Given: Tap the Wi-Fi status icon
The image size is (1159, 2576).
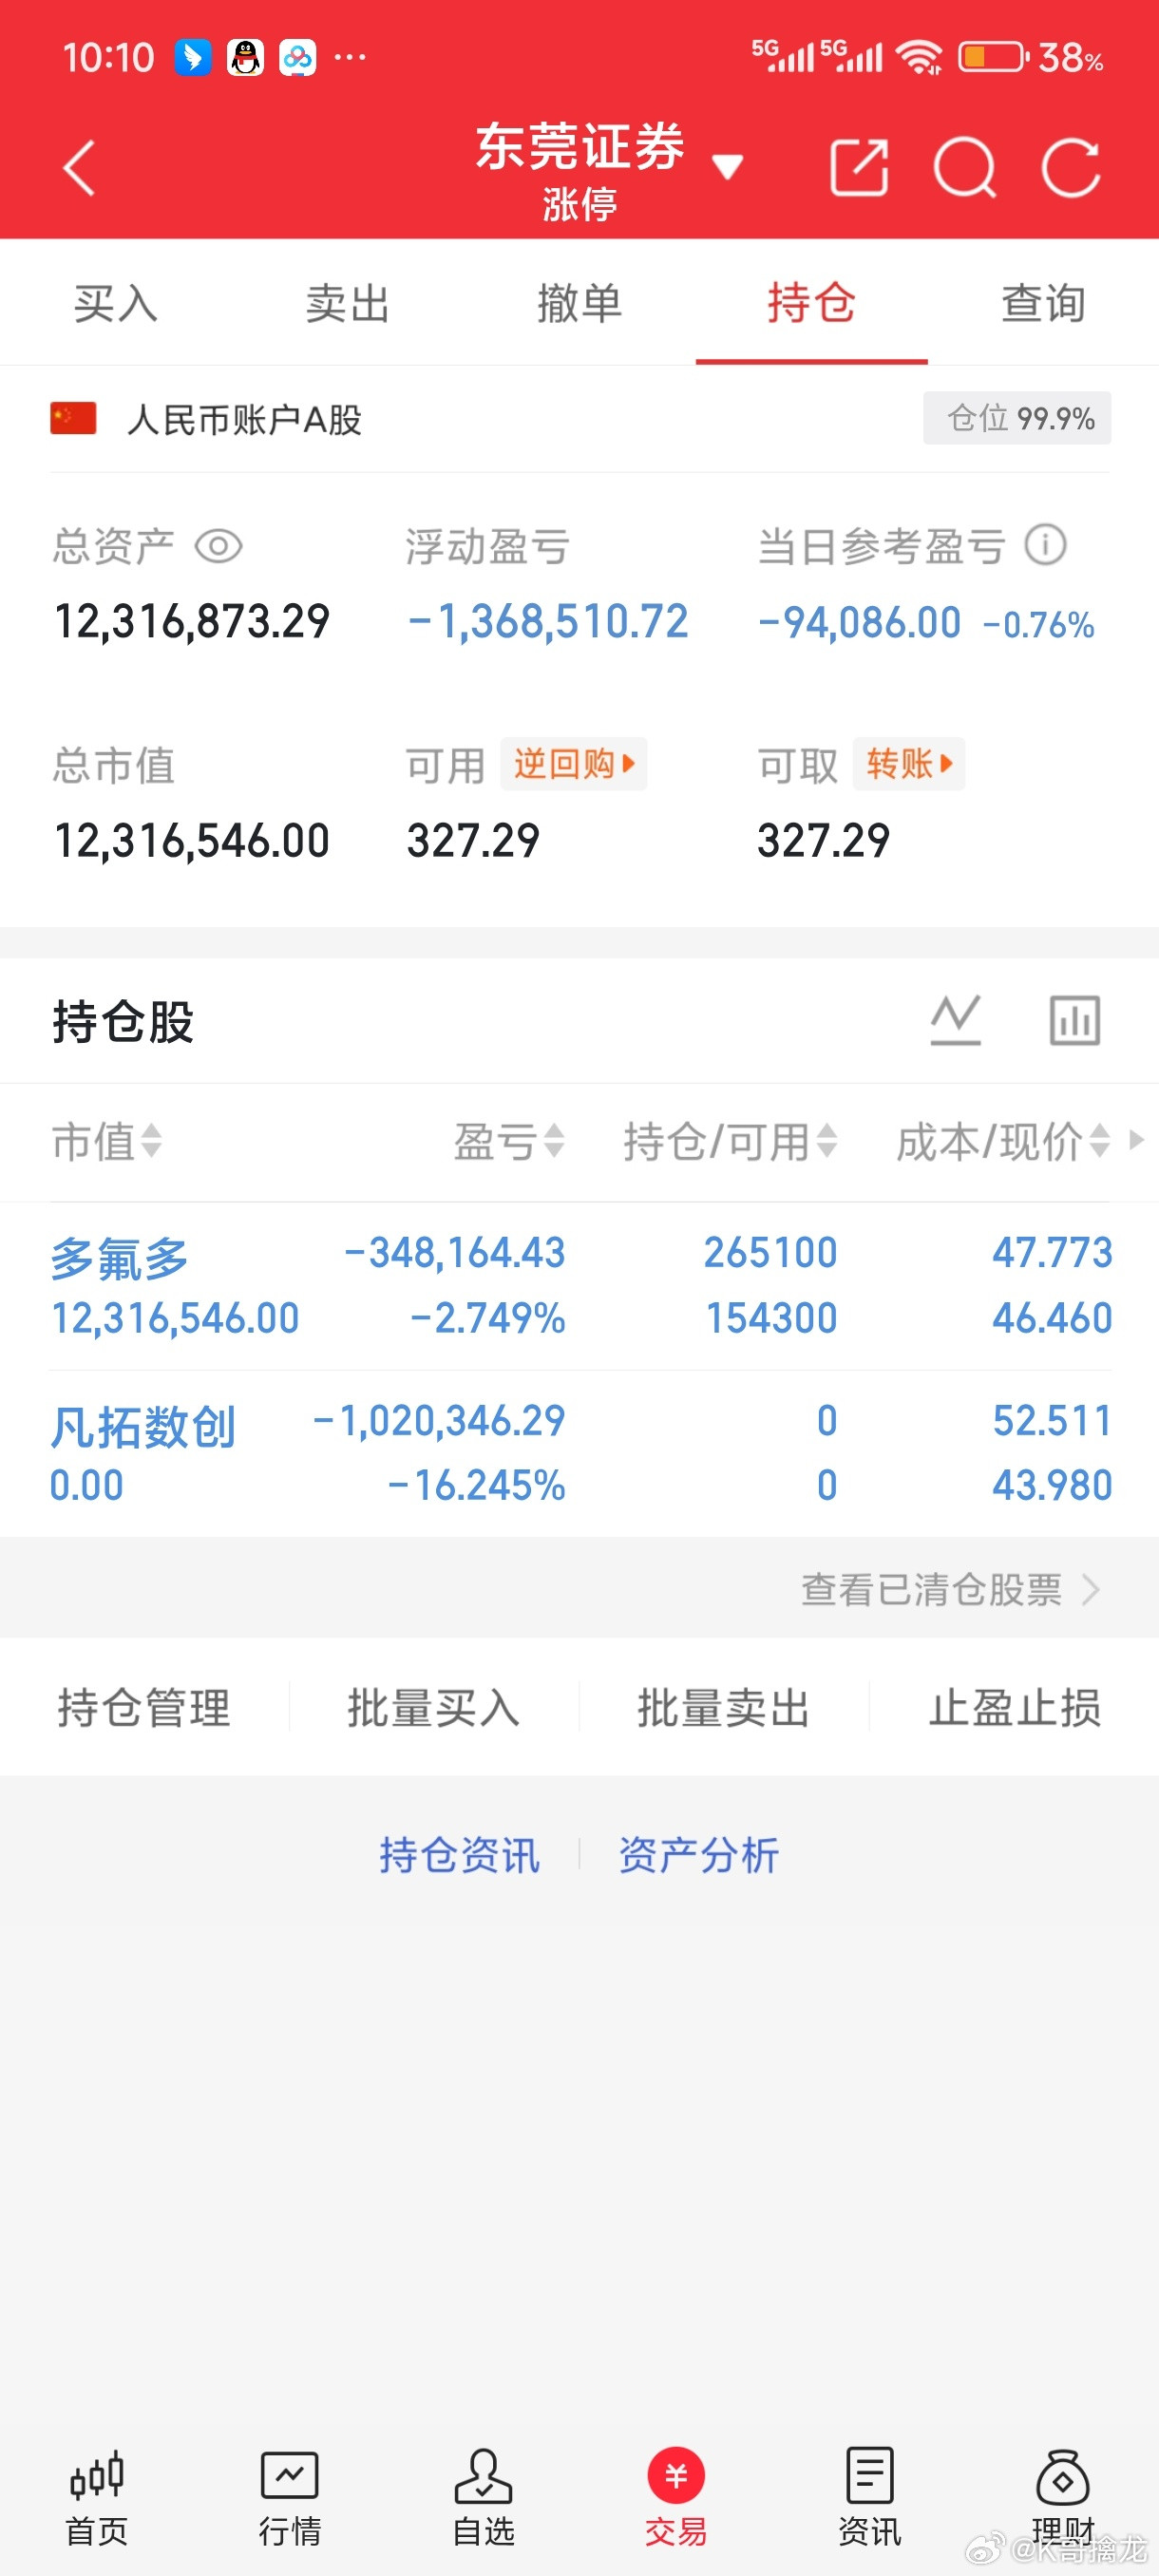Looking at the screenshot, I should click(x=919, y=58).
